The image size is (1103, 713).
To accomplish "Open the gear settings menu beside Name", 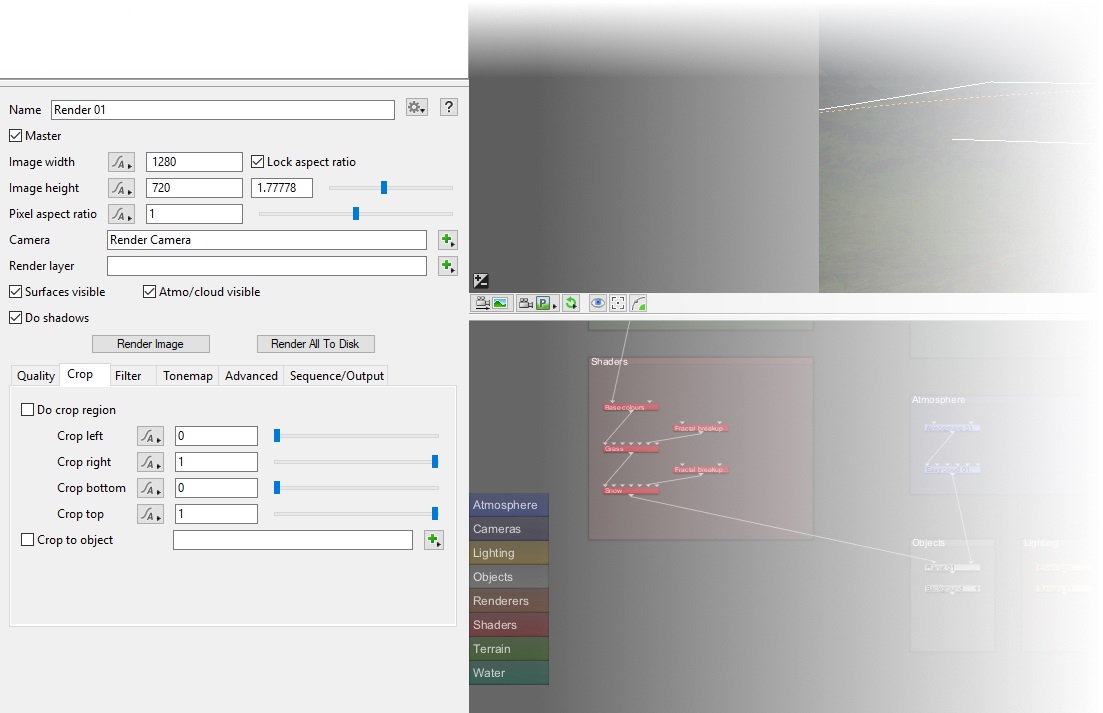I will pyautogui.click(x=416, y=108).
